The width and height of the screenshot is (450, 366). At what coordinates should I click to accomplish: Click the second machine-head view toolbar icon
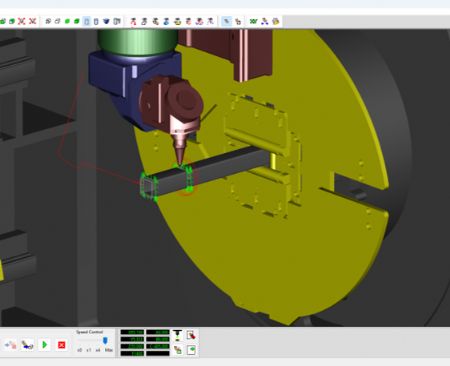[144, 21]
